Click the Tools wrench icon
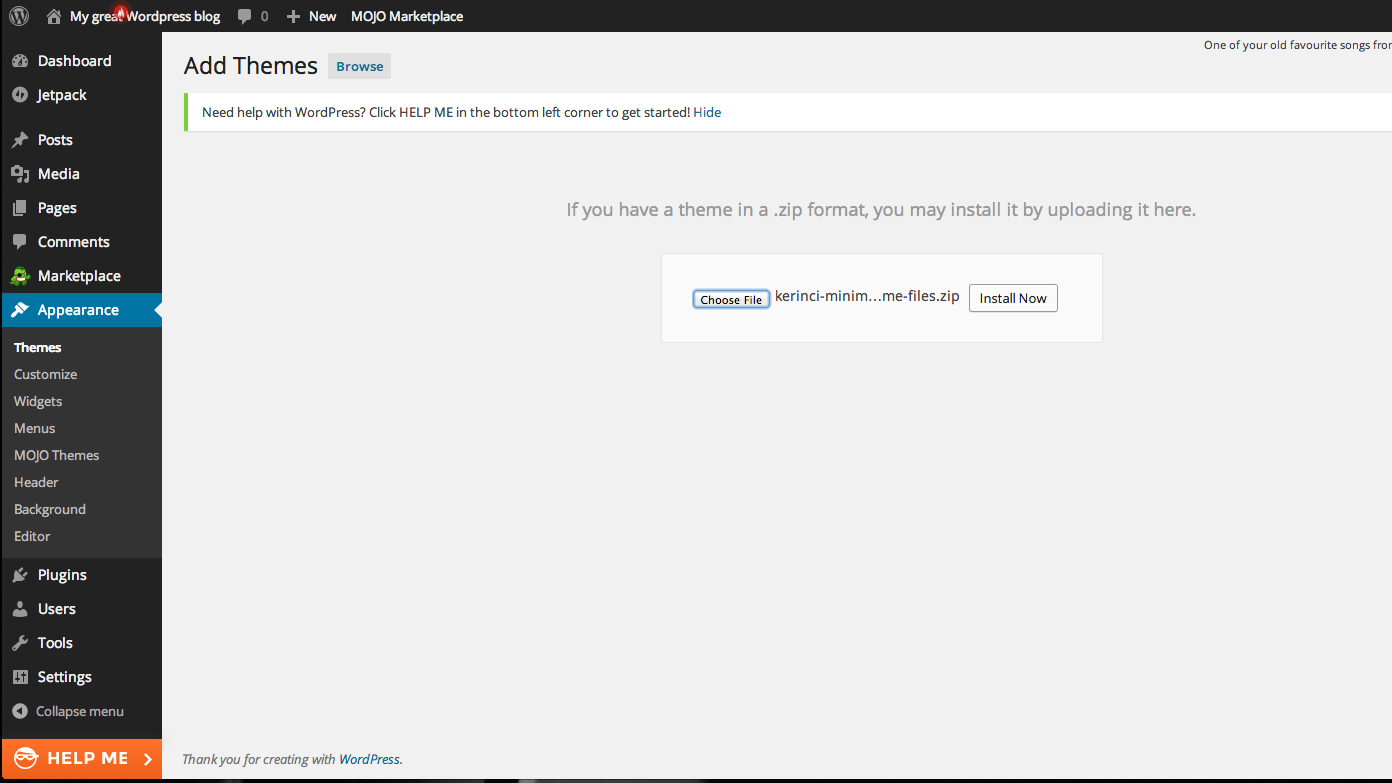 tap(20, 643)
